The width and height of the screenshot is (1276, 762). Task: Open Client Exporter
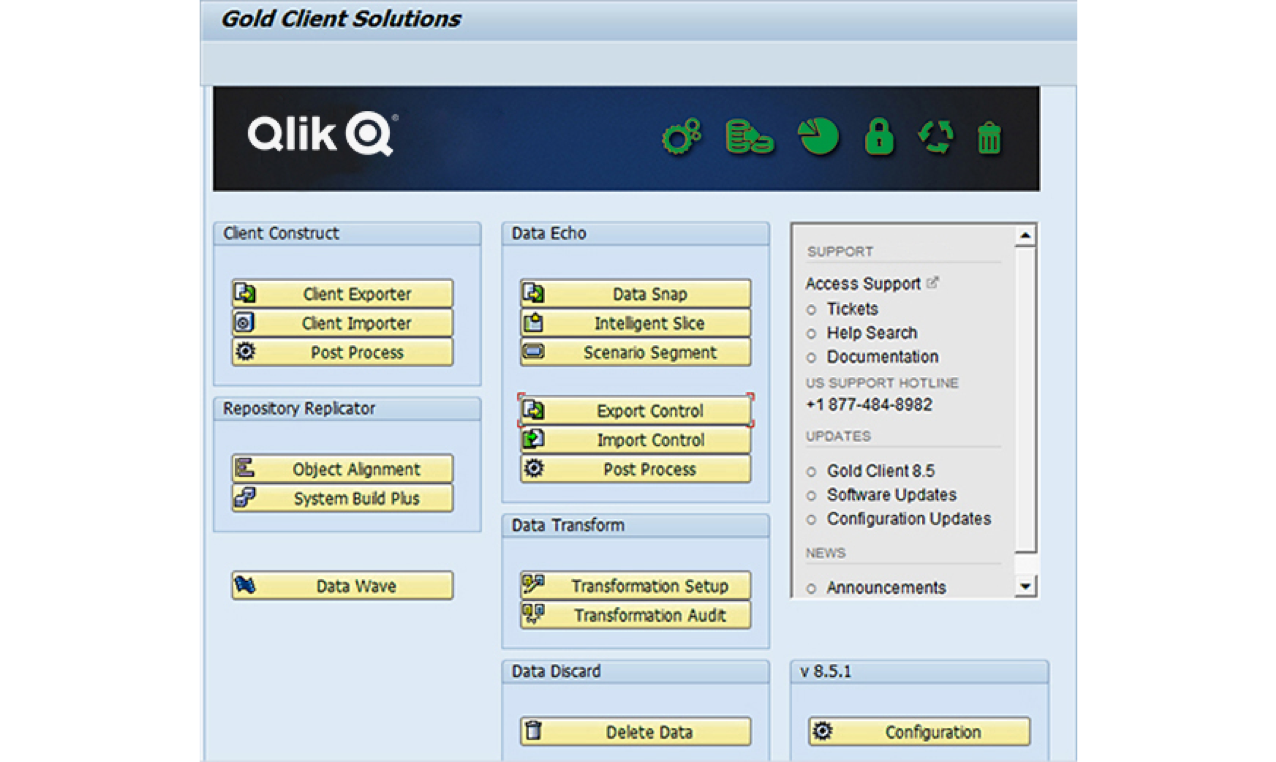342,294
